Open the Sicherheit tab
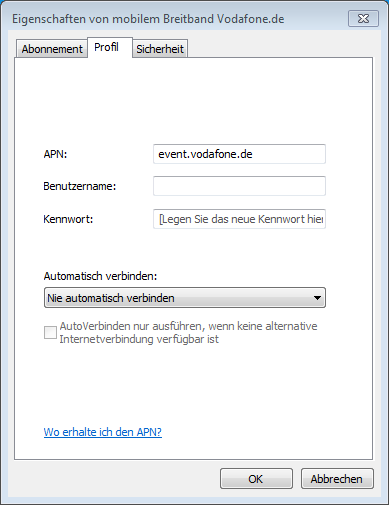389x505 pixels. 160,49
